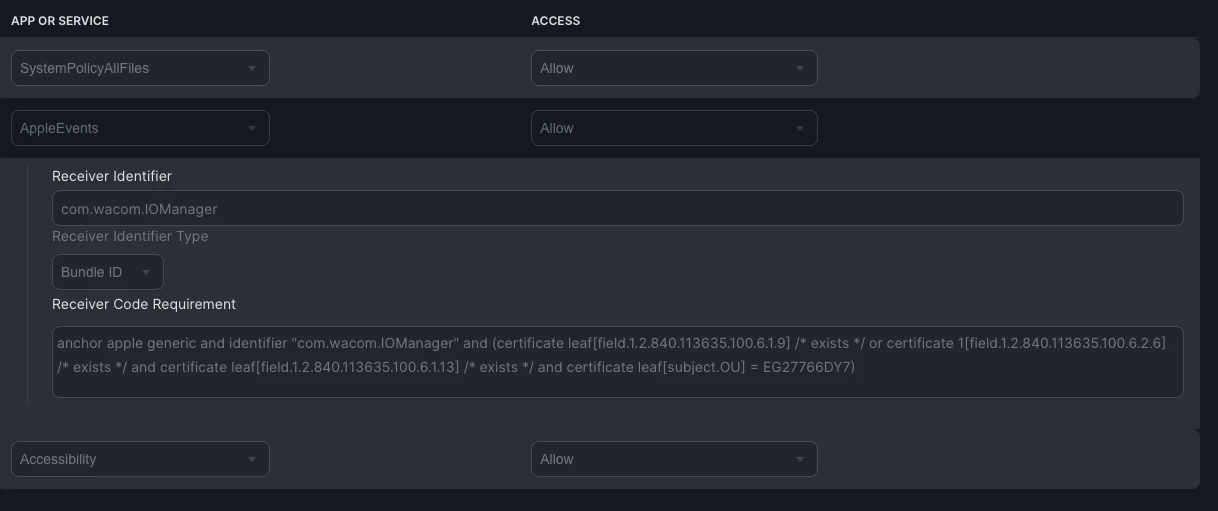Click the arrow icon beside AppleEvents

[251, 128]
